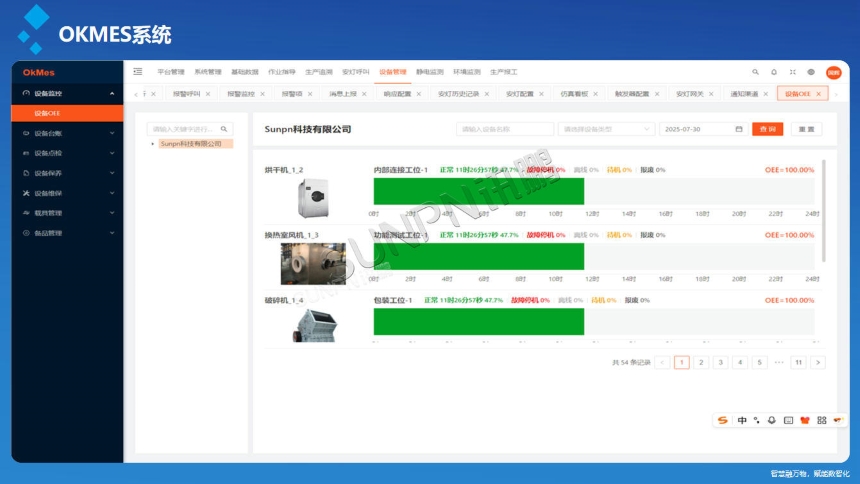Close the active 设备OEE tab
Screen dimensions: 860x484
(818, 94)
